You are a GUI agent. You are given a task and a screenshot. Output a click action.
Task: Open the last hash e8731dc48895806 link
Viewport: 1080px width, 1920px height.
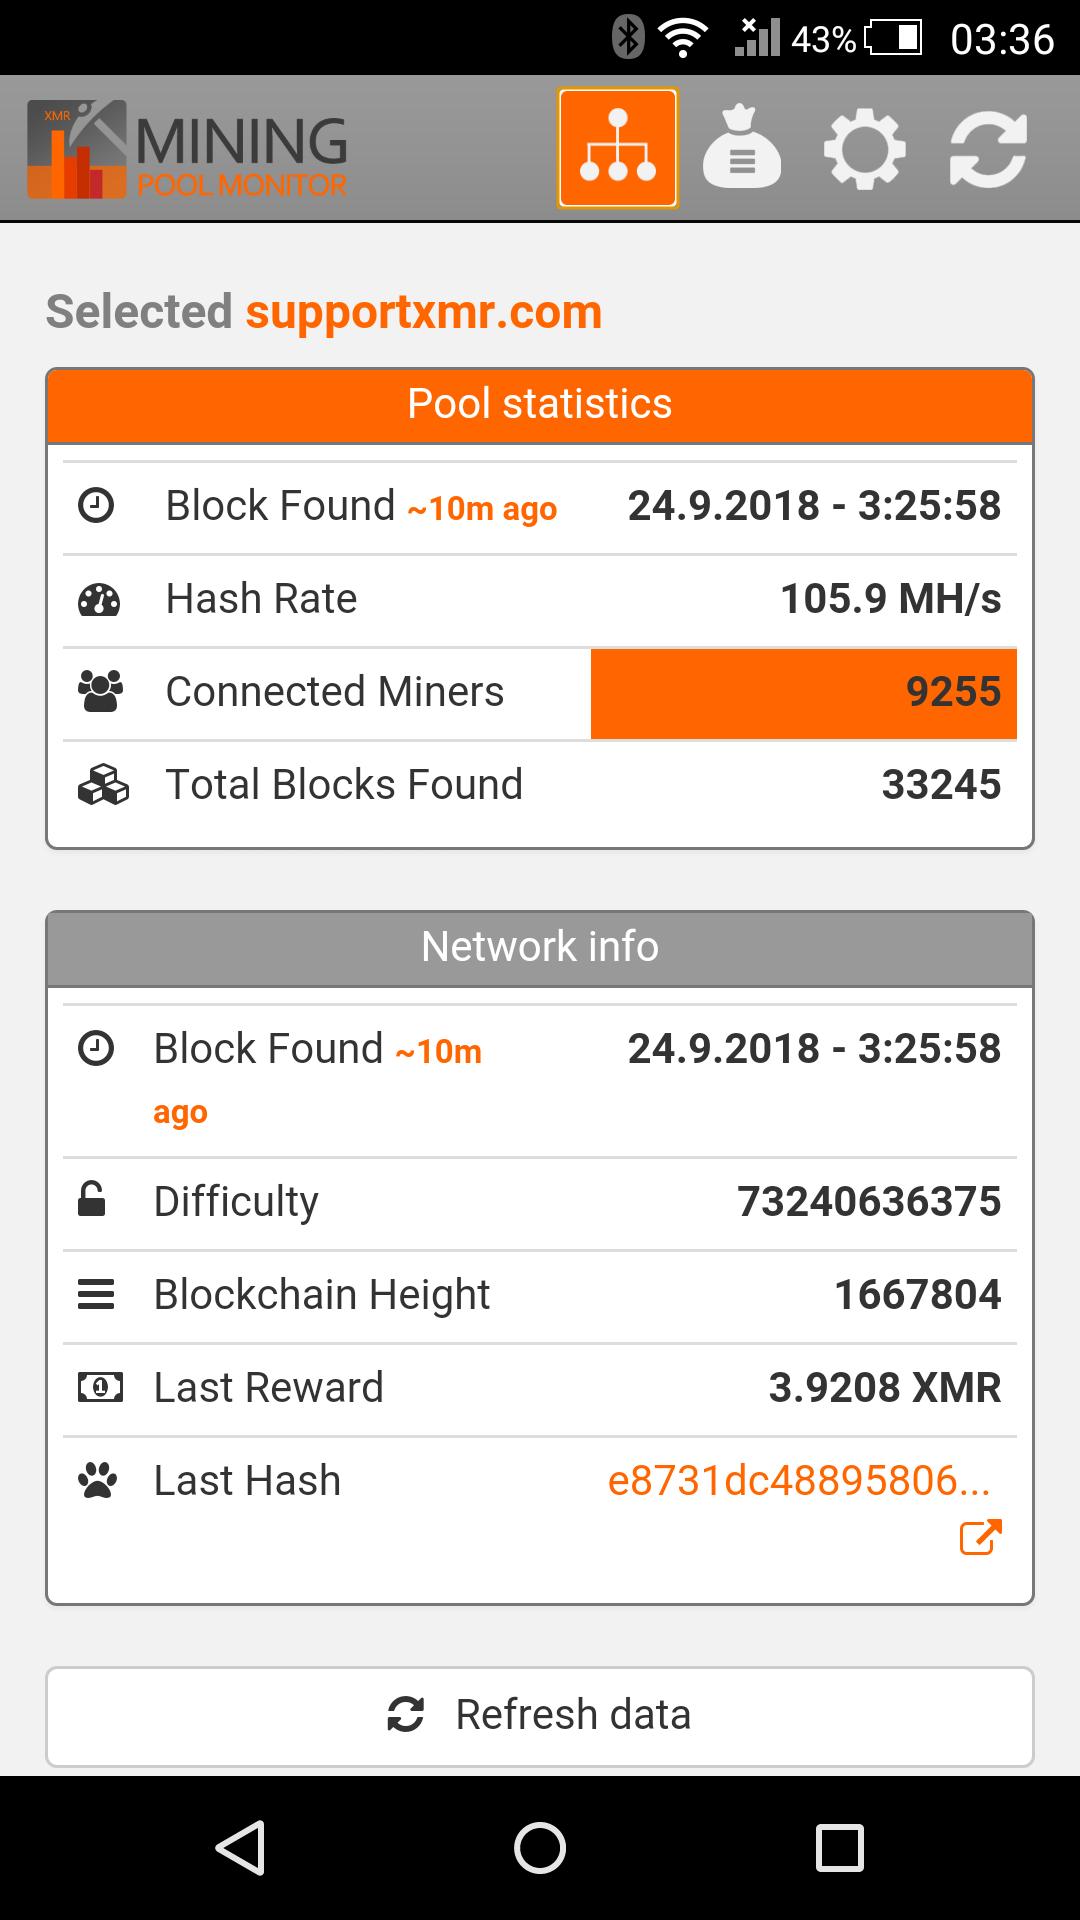point(799,1481)
